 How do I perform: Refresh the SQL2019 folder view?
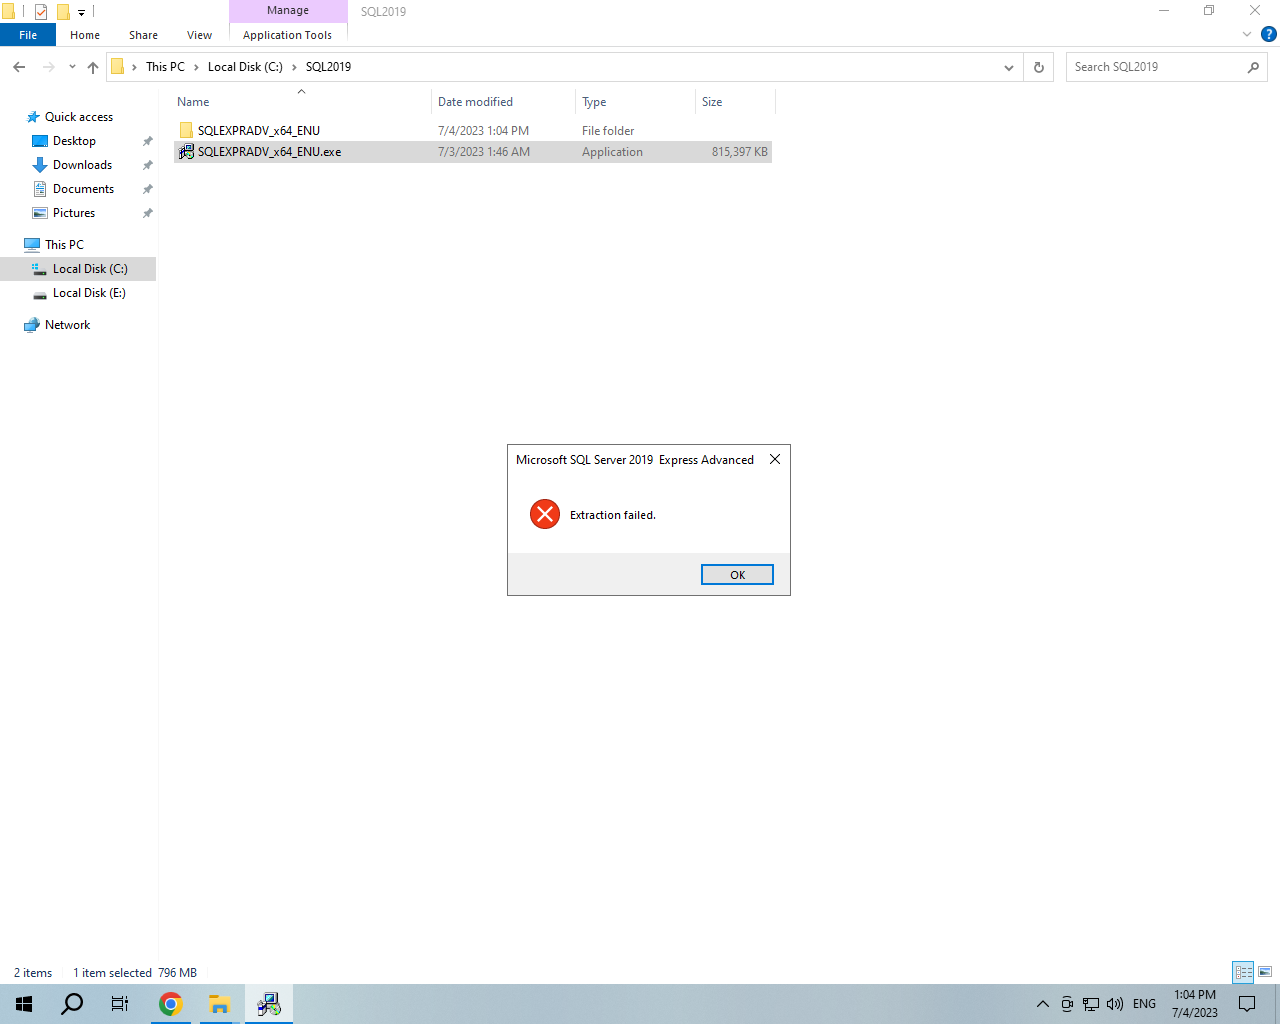click(1038, 67)
